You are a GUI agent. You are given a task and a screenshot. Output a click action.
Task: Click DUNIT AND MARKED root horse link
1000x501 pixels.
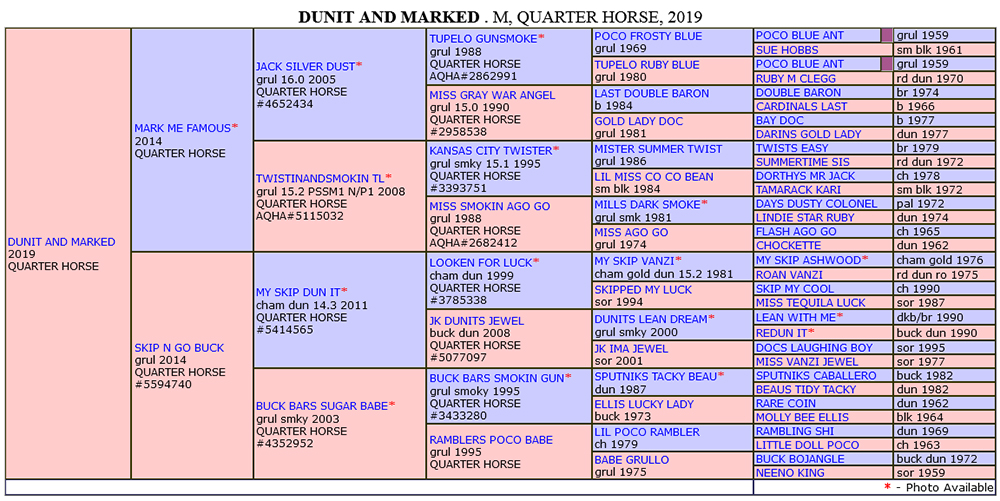click(x=62, y=242)
